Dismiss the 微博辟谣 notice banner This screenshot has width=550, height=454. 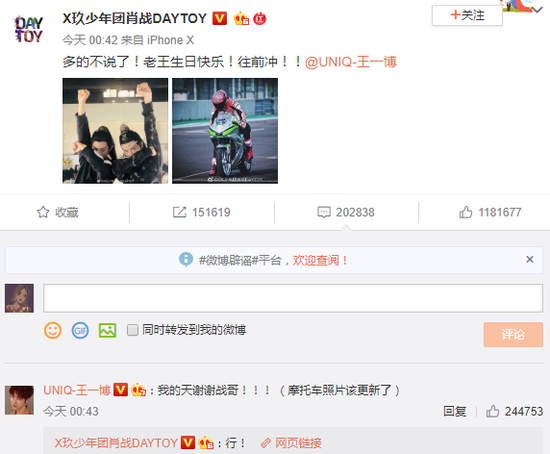point(530,260)
